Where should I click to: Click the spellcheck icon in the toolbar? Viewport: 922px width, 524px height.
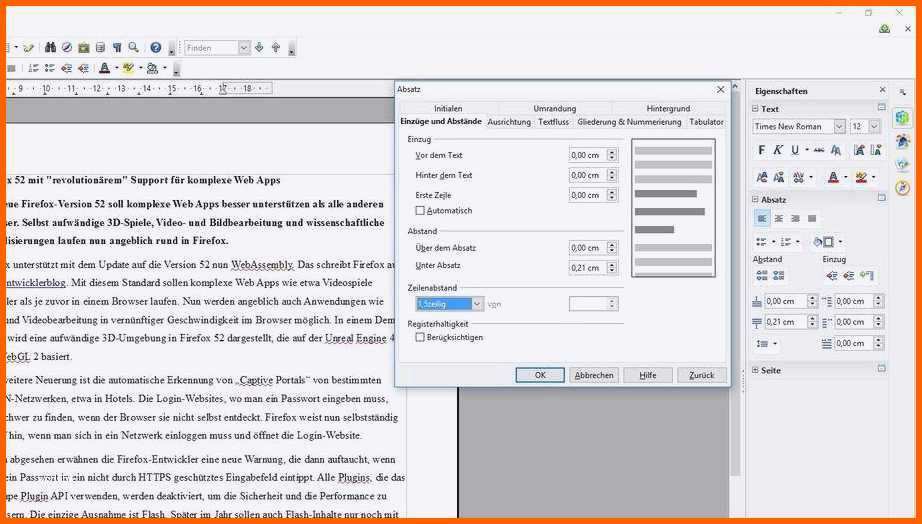point(28,48)
